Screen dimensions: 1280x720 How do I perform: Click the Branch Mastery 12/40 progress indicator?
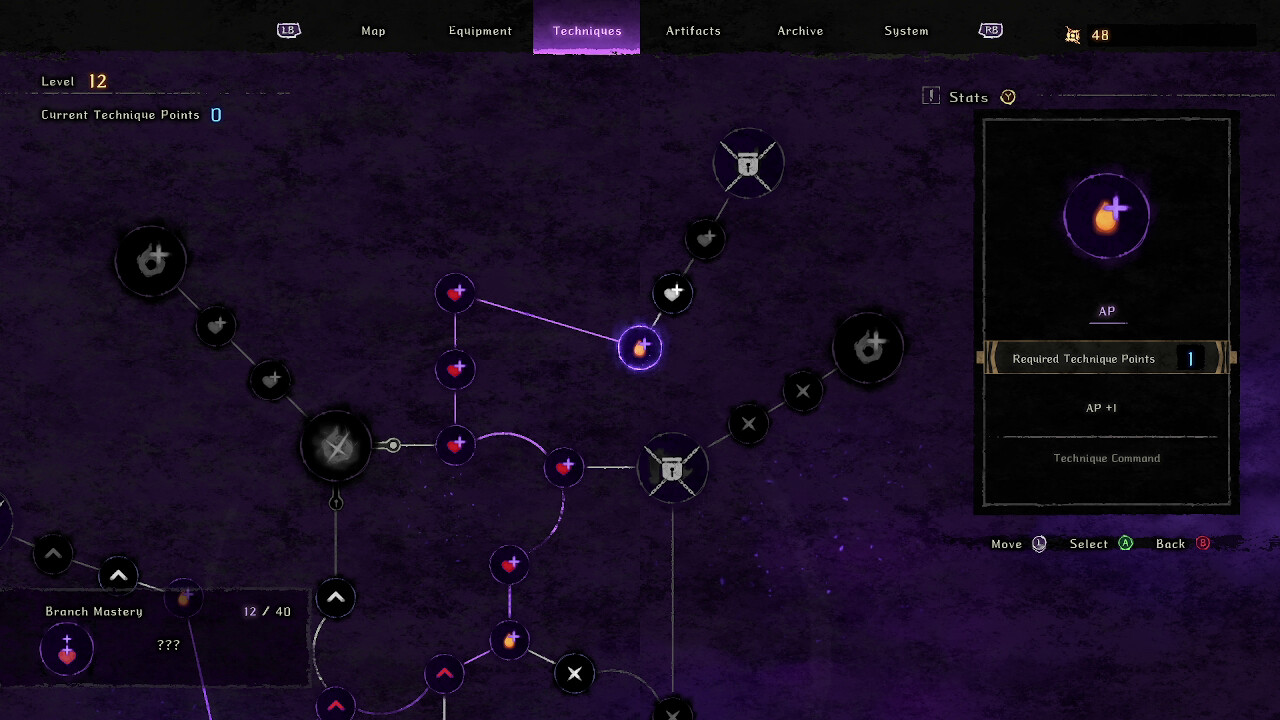(x=265, y=612)
